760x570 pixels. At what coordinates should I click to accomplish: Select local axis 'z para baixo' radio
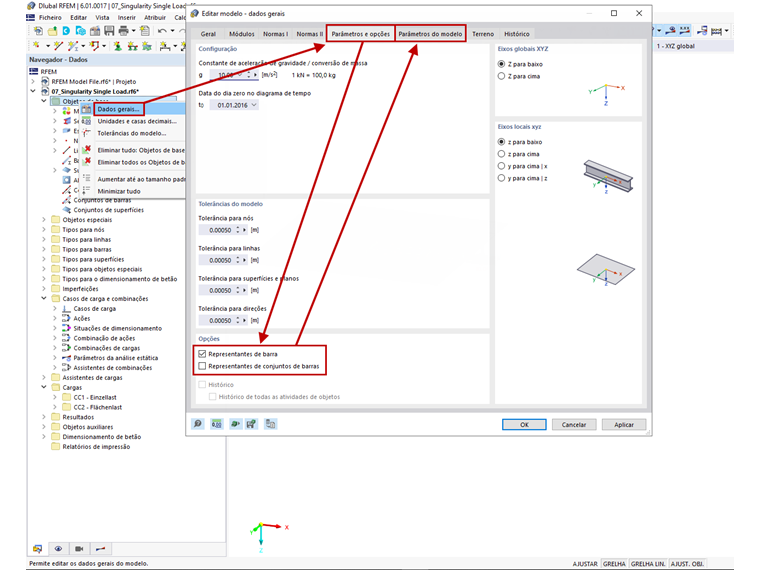point(501,142)
